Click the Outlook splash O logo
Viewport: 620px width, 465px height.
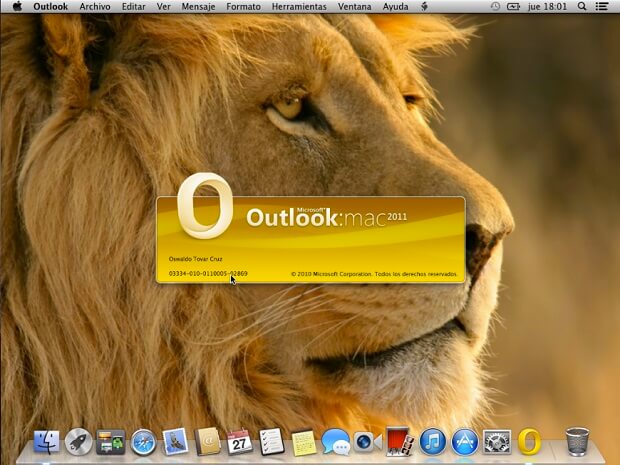click(205, 206)
